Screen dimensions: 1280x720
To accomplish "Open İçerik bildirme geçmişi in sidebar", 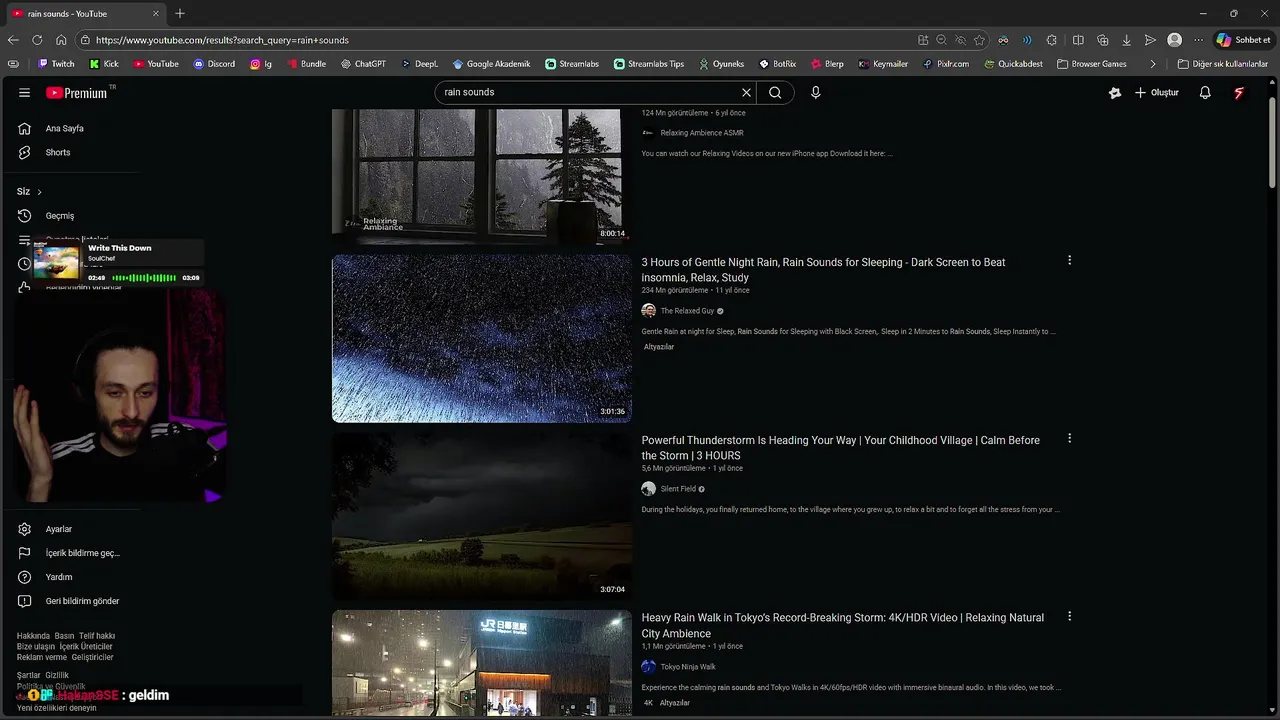I will [x=82, y=553].
